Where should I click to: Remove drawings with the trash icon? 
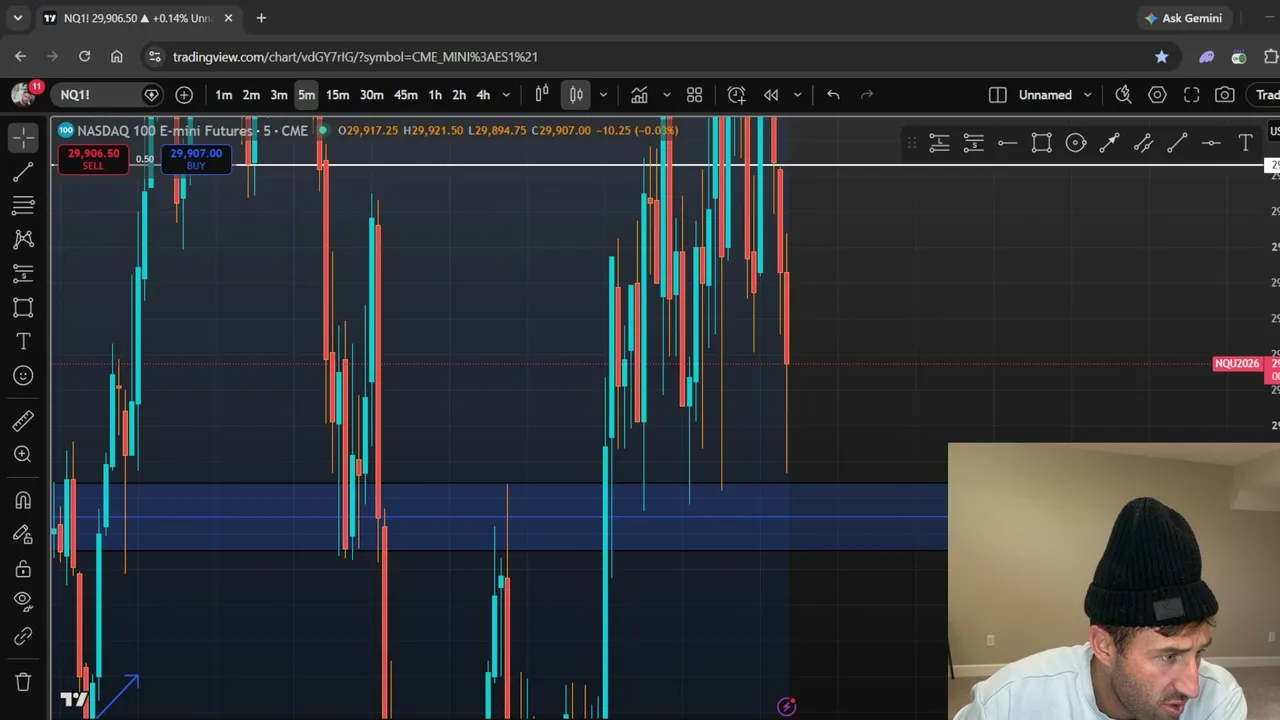coord(23,682)
